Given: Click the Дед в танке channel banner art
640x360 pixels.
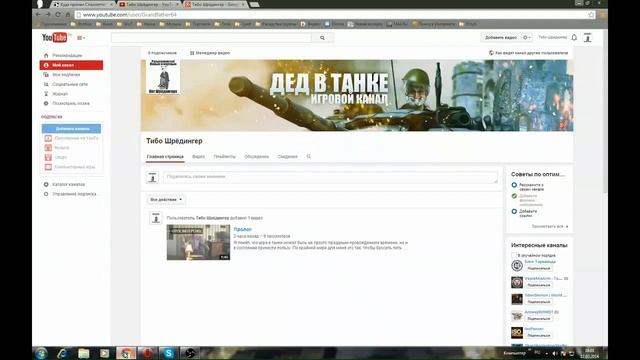Looking at the screenshot, I should pos(357,96).
